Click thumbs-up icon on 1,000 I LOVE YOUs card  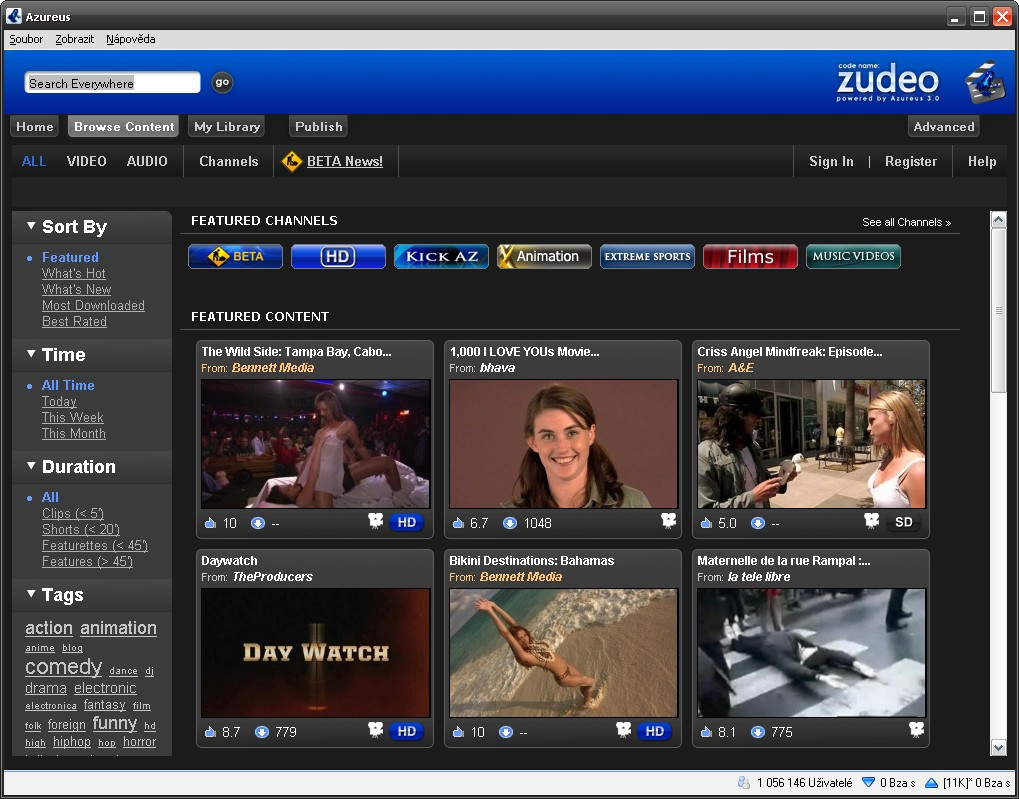point(458,523)
